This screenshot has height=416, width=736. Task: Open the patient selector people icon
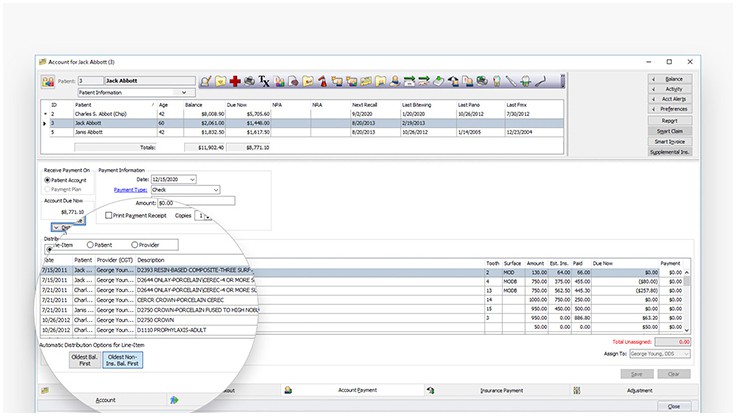(48, 81)
